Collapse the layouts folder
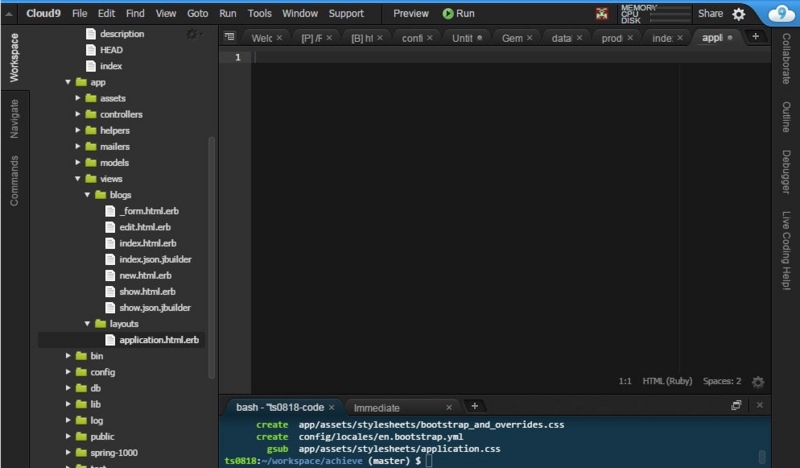Viewport: 800px width, 468px height. tap(87, 324)
